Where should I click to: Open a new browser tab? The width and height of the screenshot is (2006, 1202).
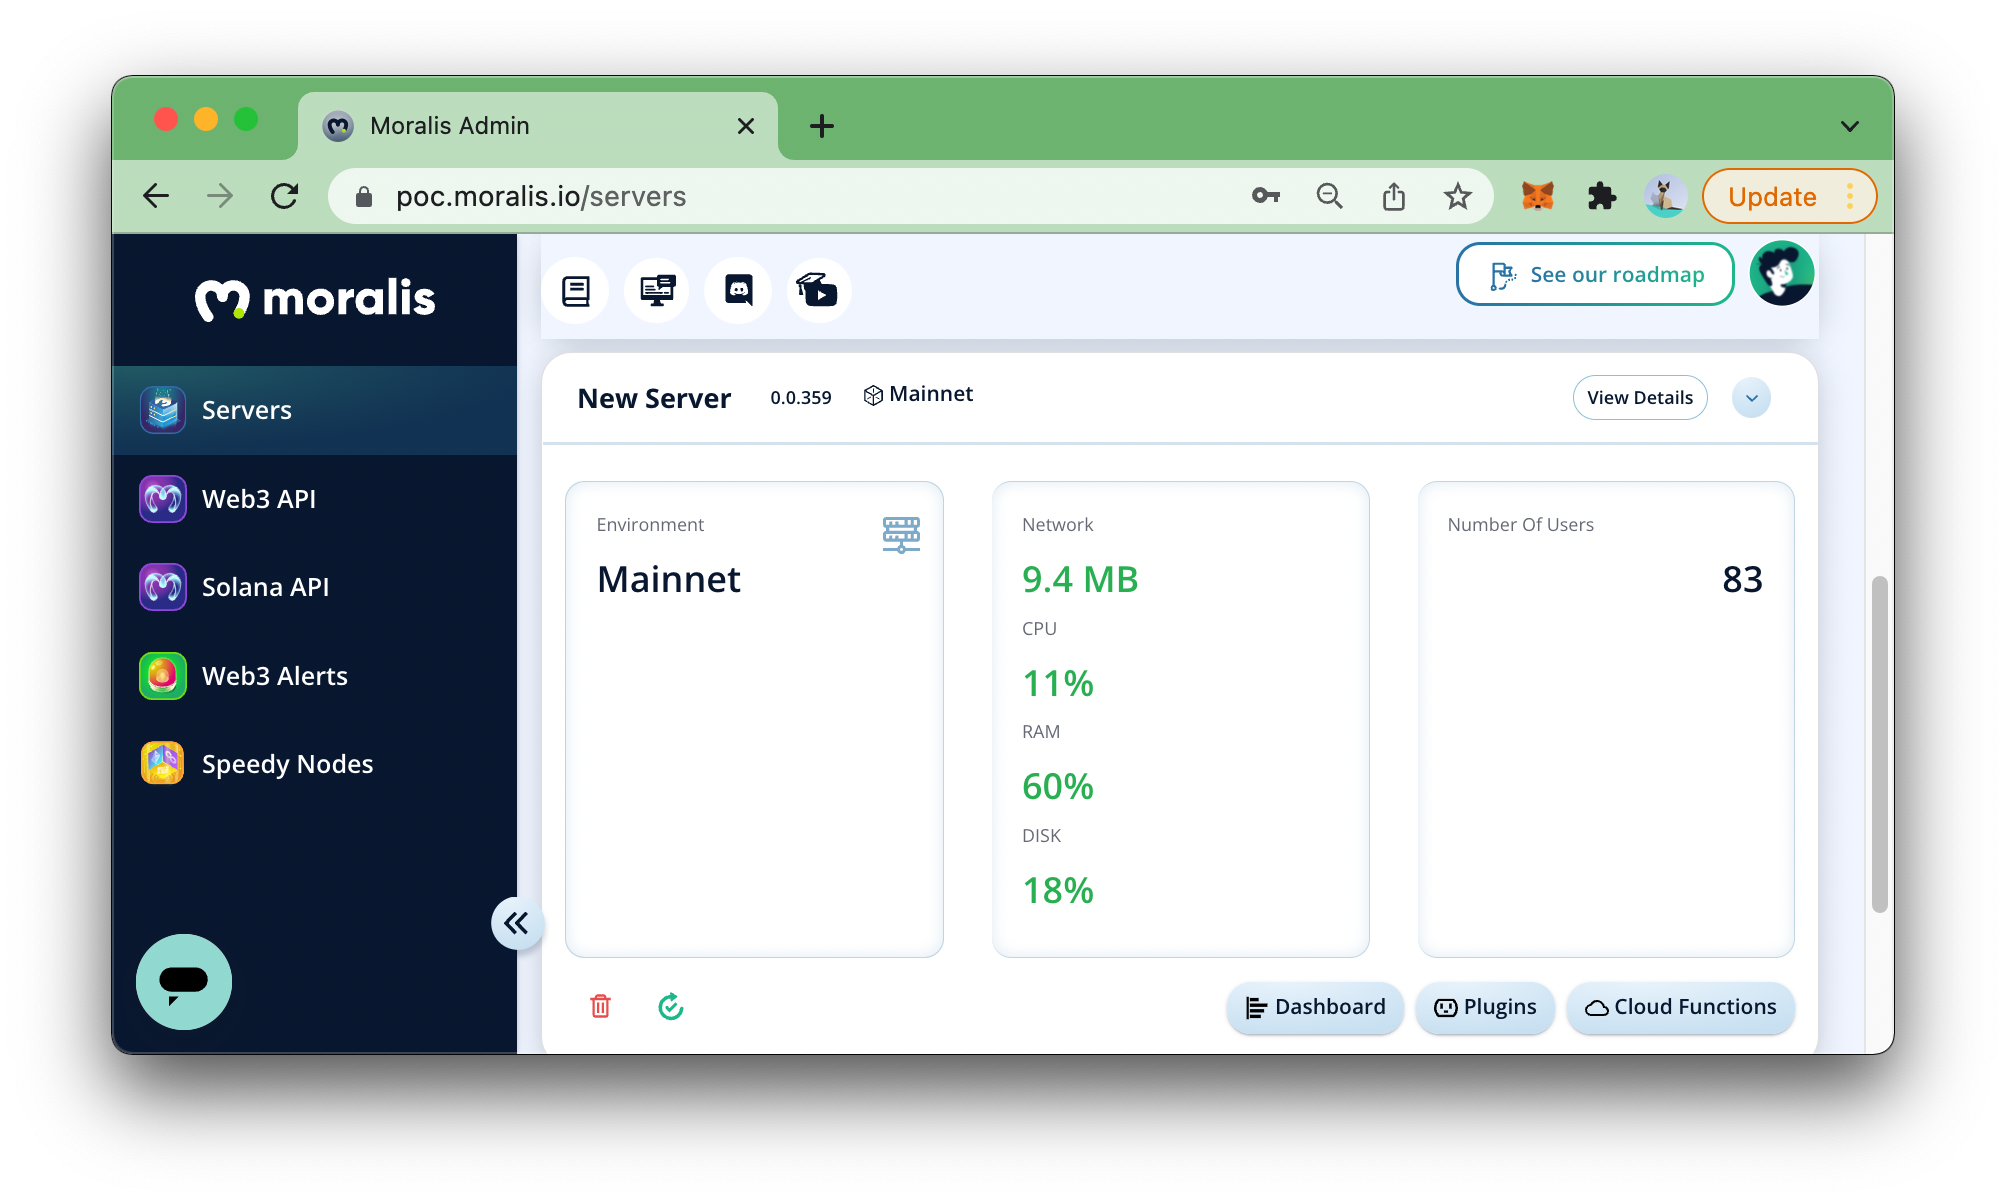tap(822, 126)
